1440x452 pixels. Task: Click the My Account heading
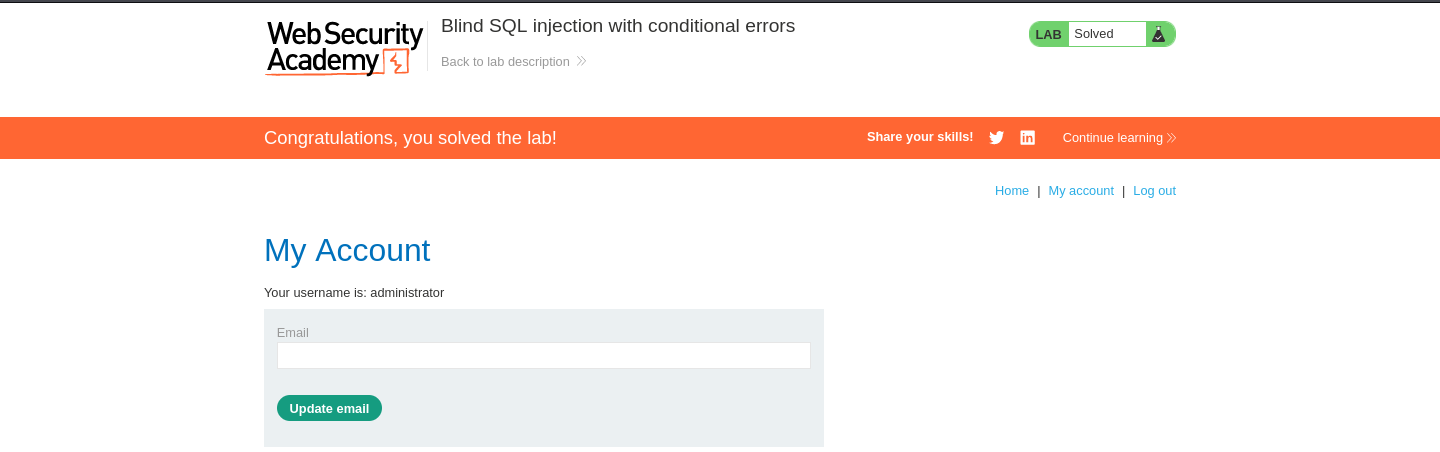347,250
